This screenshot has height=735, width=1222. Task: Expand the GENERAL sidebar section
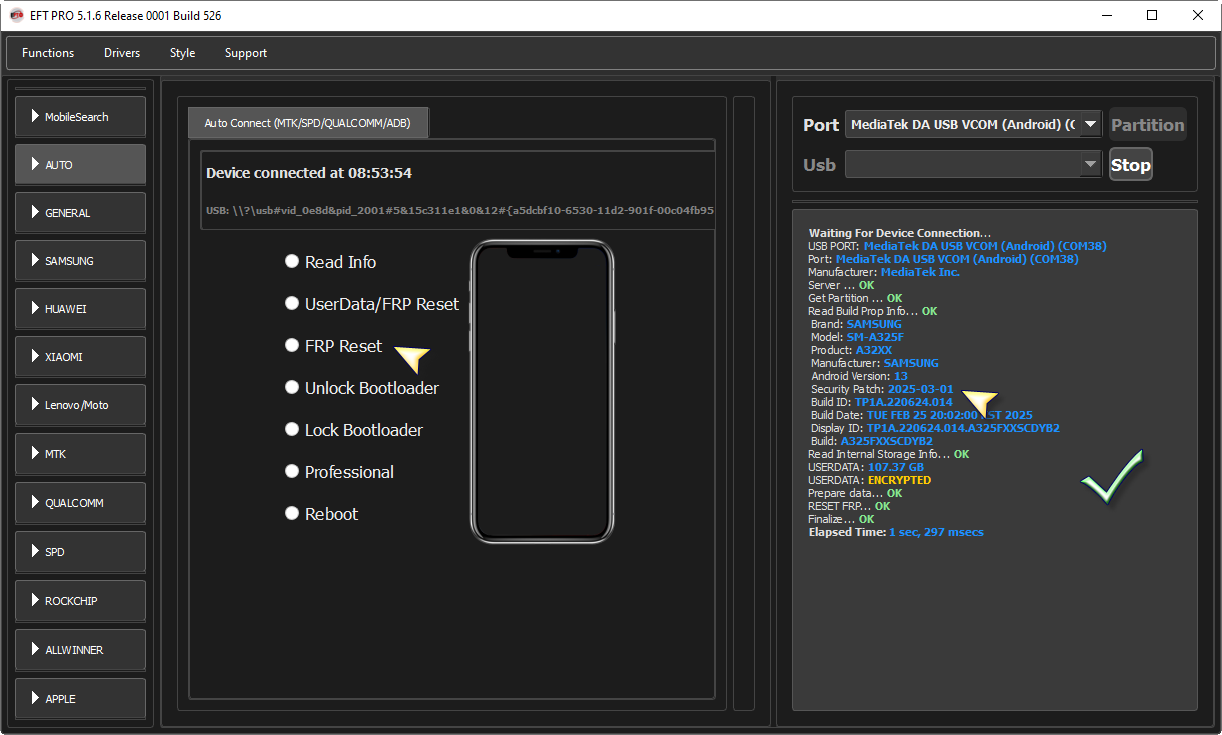pyautogui.click(x=81, y=213)
